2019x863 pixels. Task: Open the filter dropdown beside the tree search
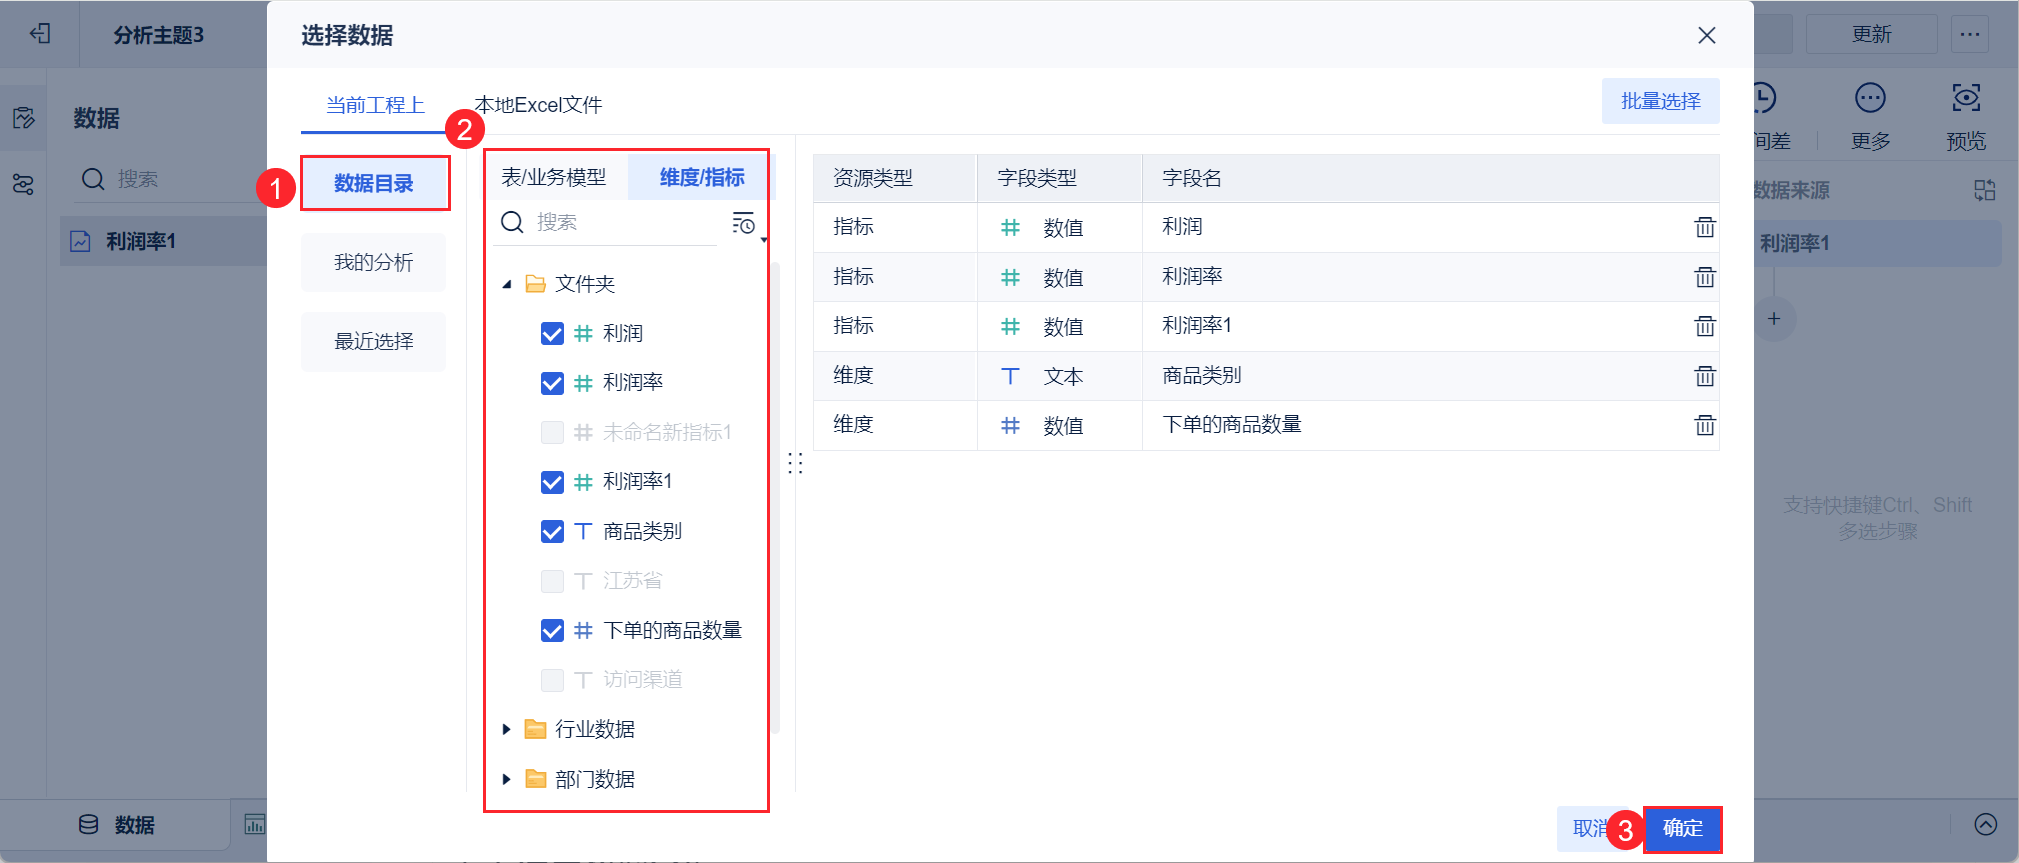pyautogui.click(x=746, y=224)
